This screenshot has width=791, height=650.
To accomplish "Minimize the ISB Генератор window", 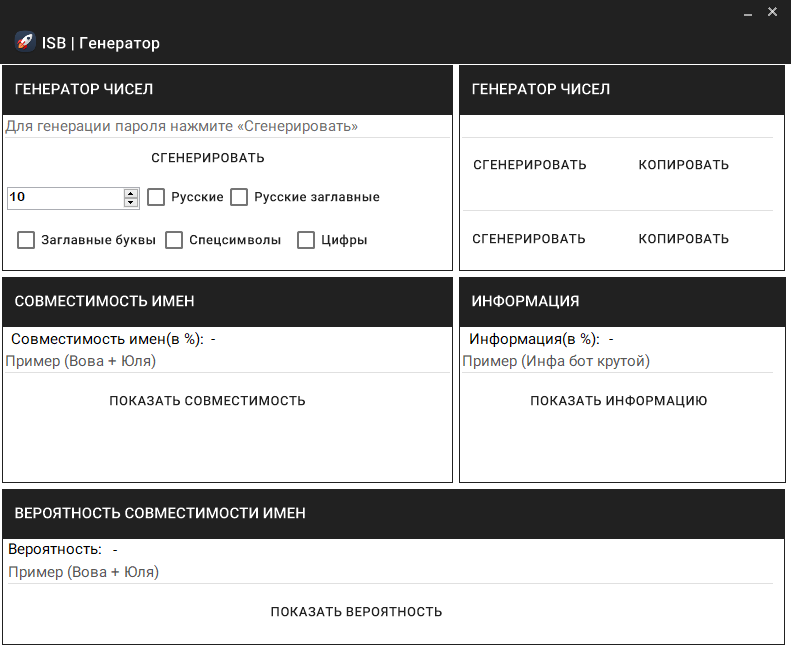I will tap(747, 13).
